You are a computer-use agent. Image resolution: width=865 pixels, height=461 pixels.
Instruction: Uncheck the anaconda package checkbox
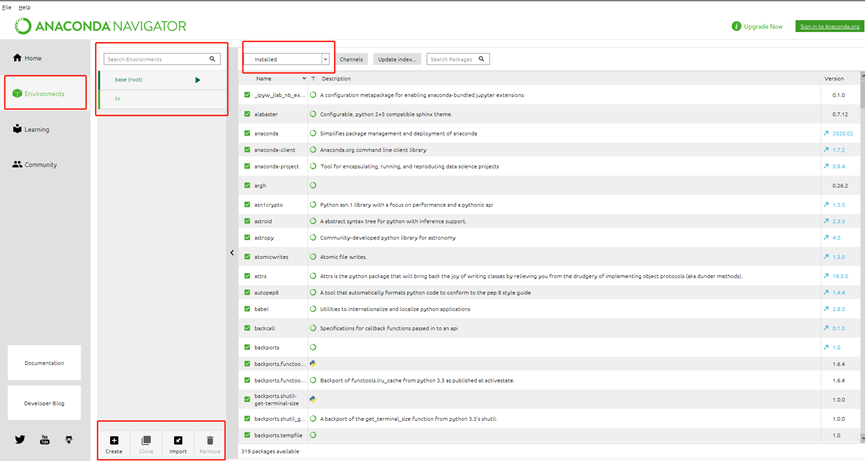tap(247, 133)
